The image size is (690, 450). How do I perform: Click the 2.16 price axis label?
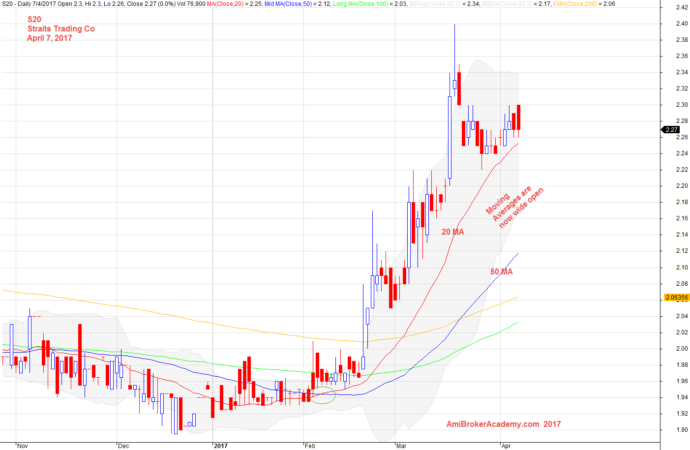pos(682,218)
